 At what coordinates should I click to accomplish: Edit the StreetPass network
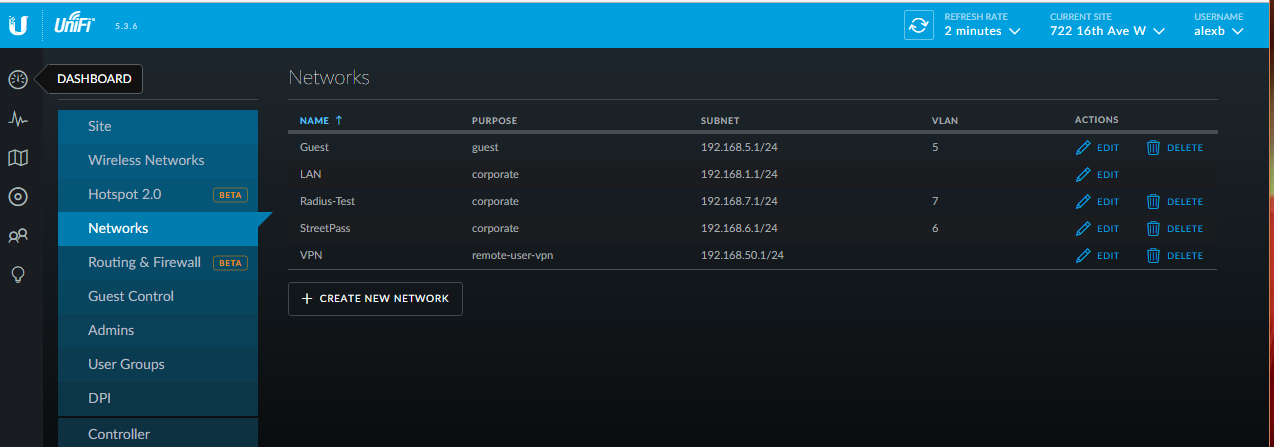click(x=1097, y=229)
